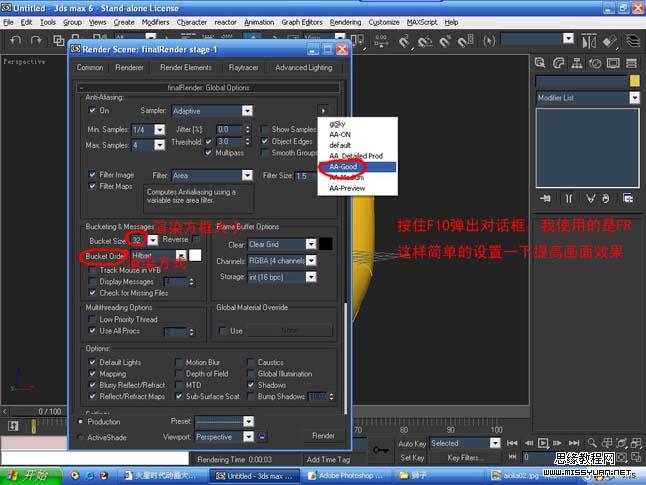
Task: Toggle the Show Samples checkbox
Action: 264,129
